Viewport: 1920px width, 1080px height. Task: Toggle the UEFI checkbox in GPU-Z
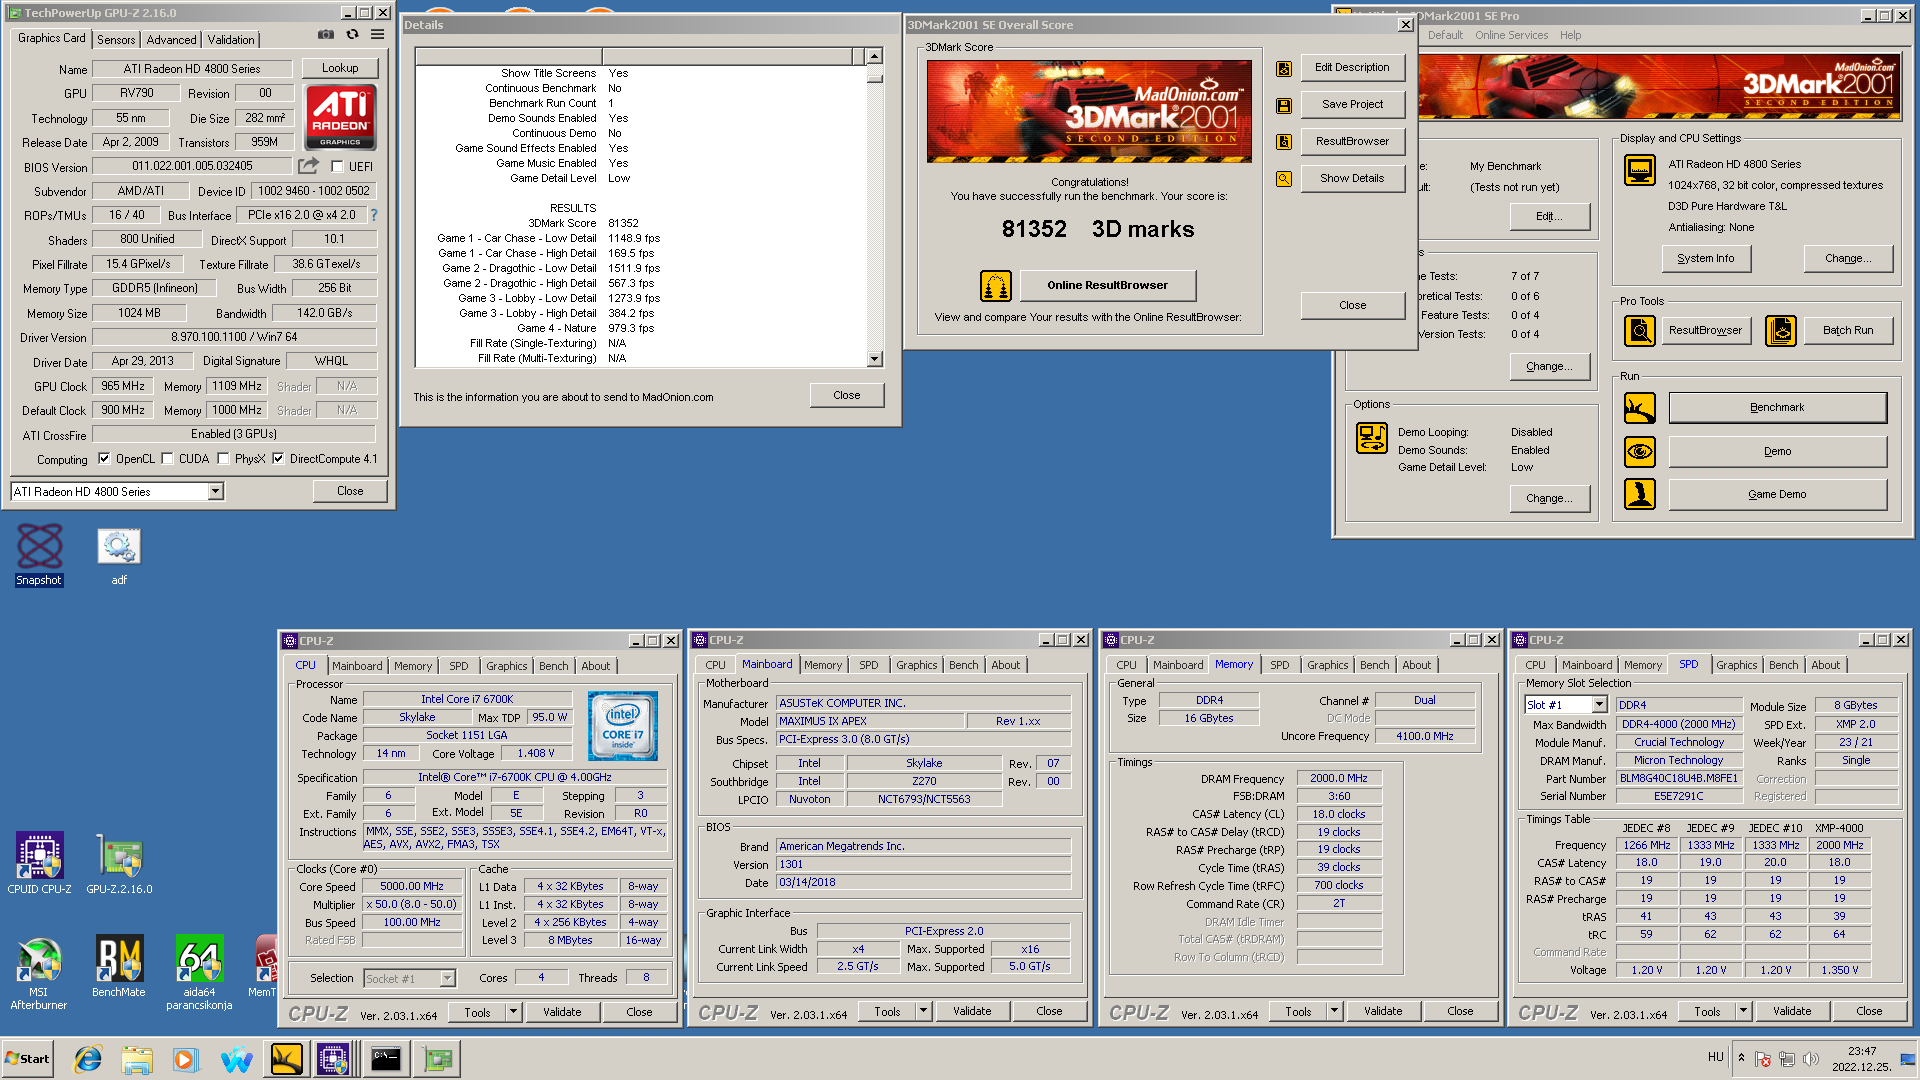click(337, 167)
